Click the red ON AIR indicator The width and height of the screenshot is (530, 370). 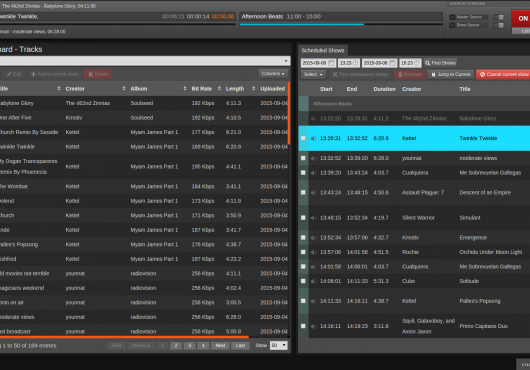click(521, 19)
